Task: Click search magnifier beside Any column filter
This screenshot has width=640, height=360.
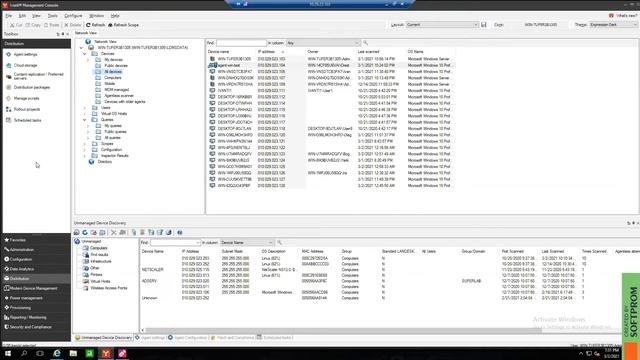Action: 365,43
